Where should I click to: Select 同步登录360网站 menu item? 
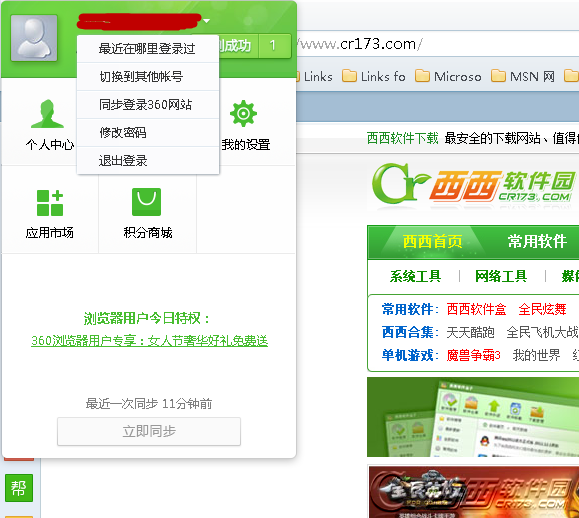[148, 104]
